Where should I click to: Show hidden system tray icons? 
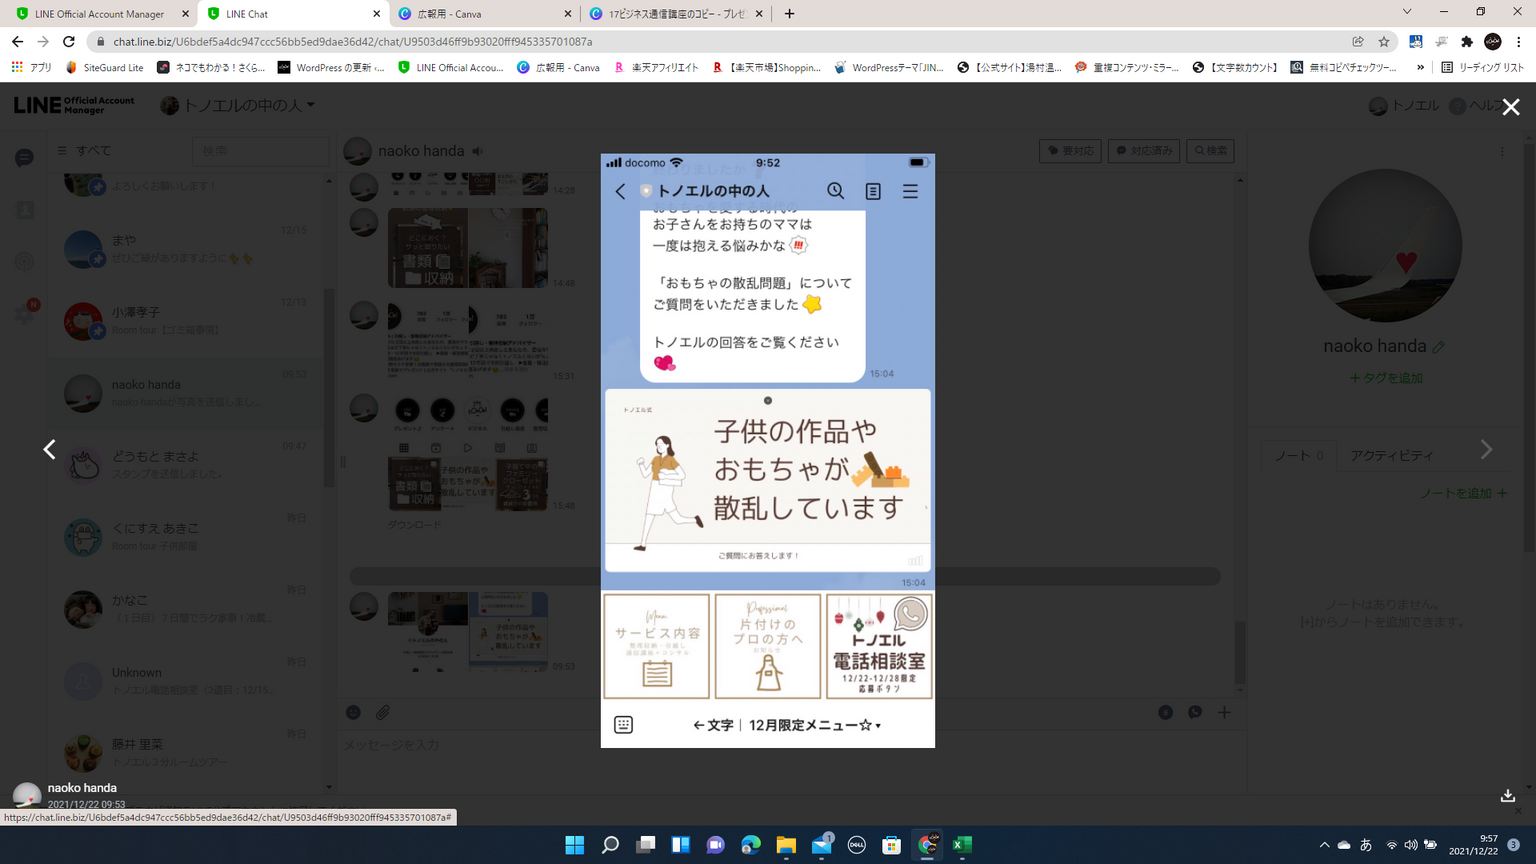click(1324, 845)
